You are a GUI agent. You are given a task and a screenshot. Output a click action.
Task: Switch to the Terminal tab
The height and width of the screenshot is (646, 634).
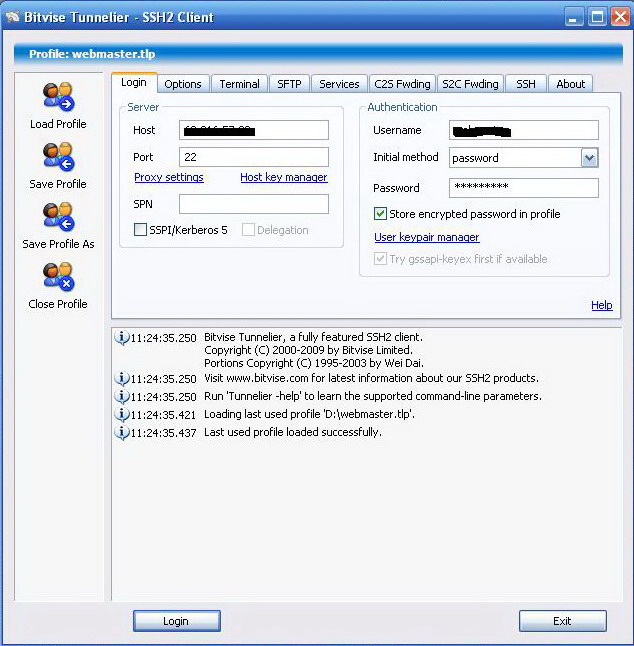click(239, 84)
